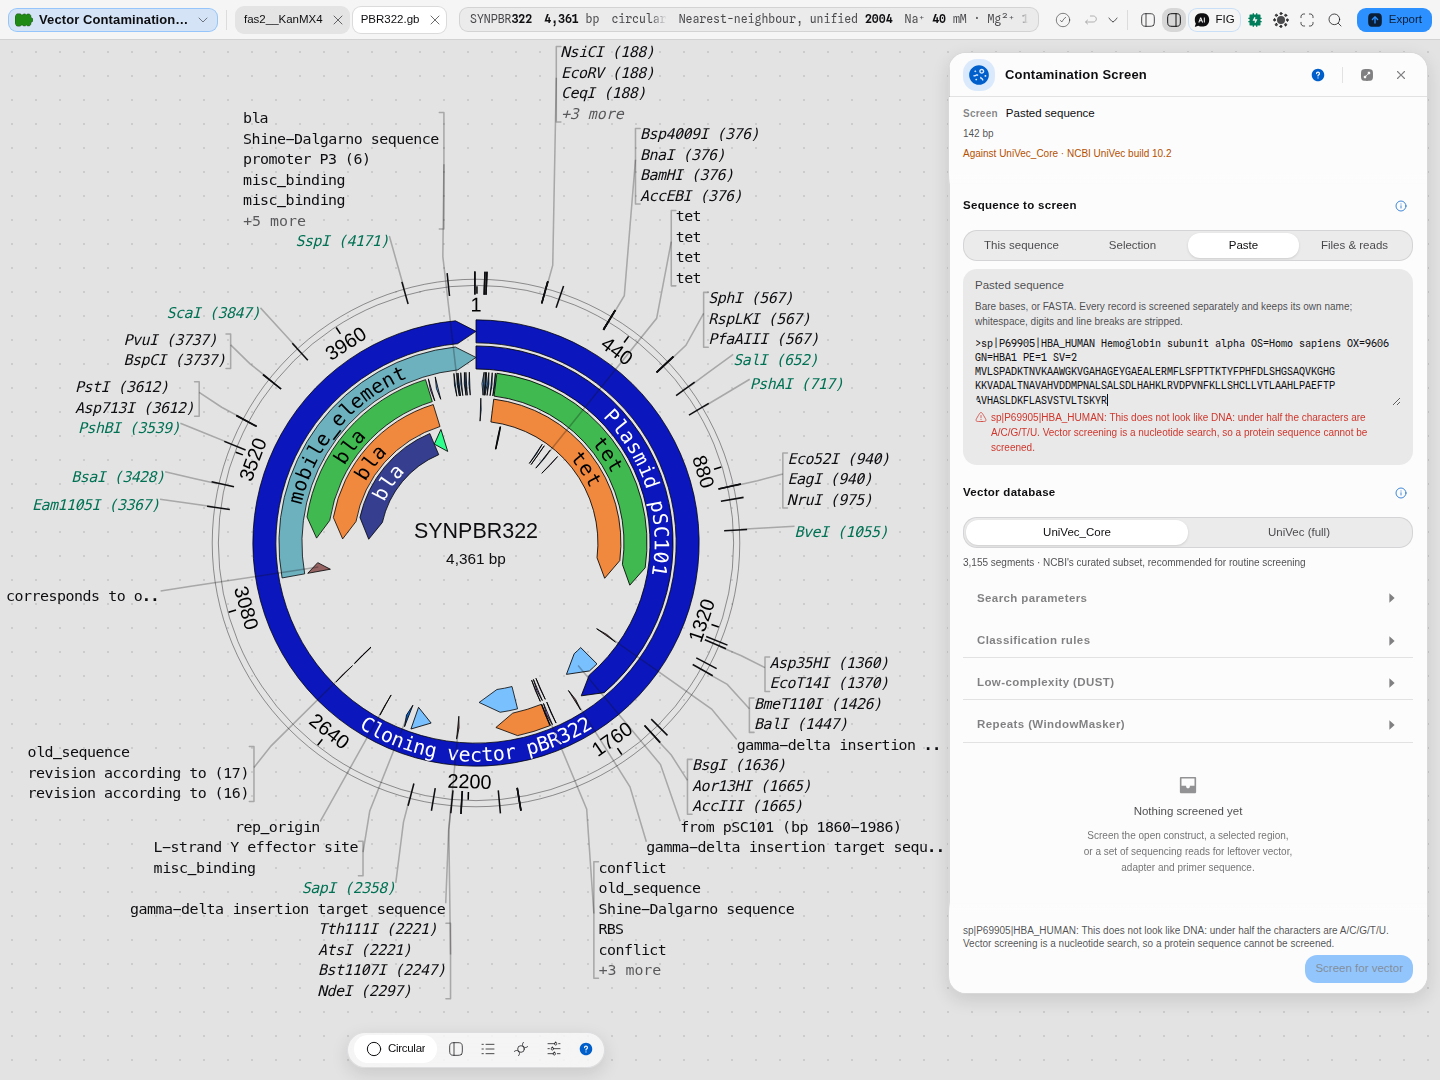The height and width of the screenshot is (1080, 1440).
Task: Click into the pasted sequence text area
Action: pos(1188,371)
